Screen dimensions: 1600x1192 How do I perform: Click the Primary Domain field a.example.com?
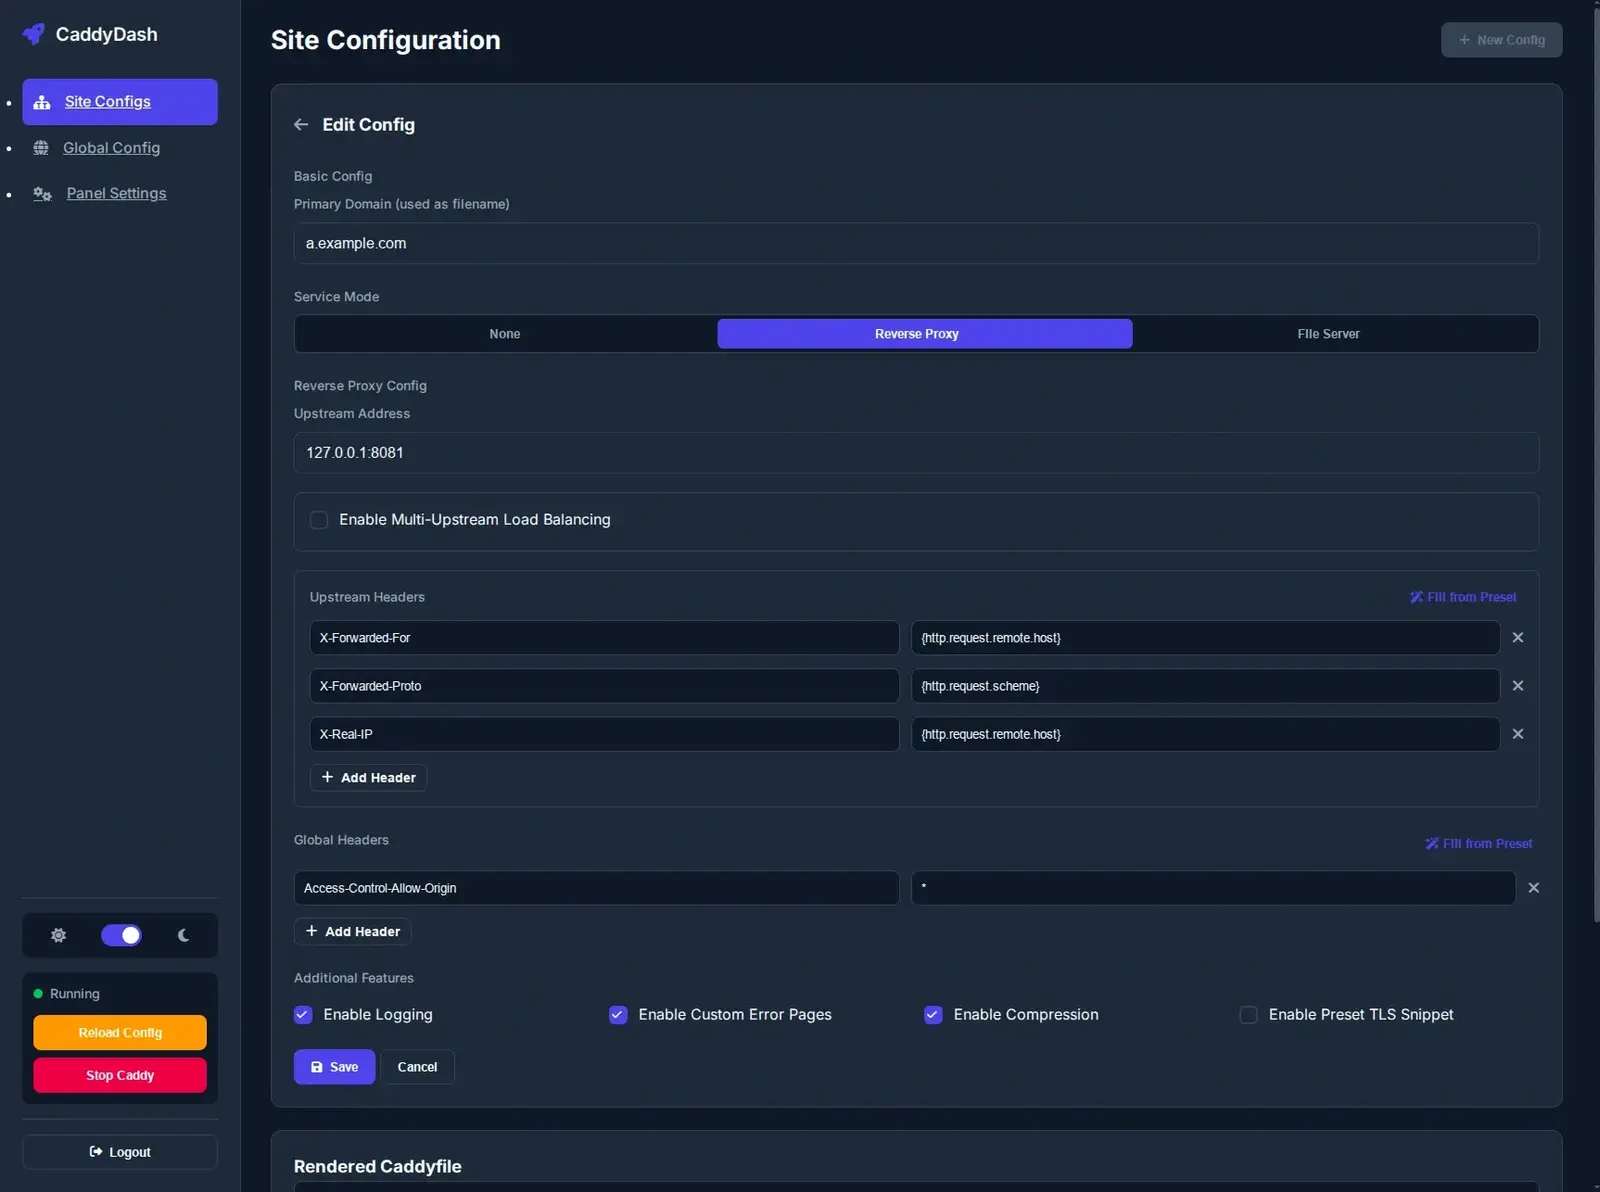pos(916,244)
